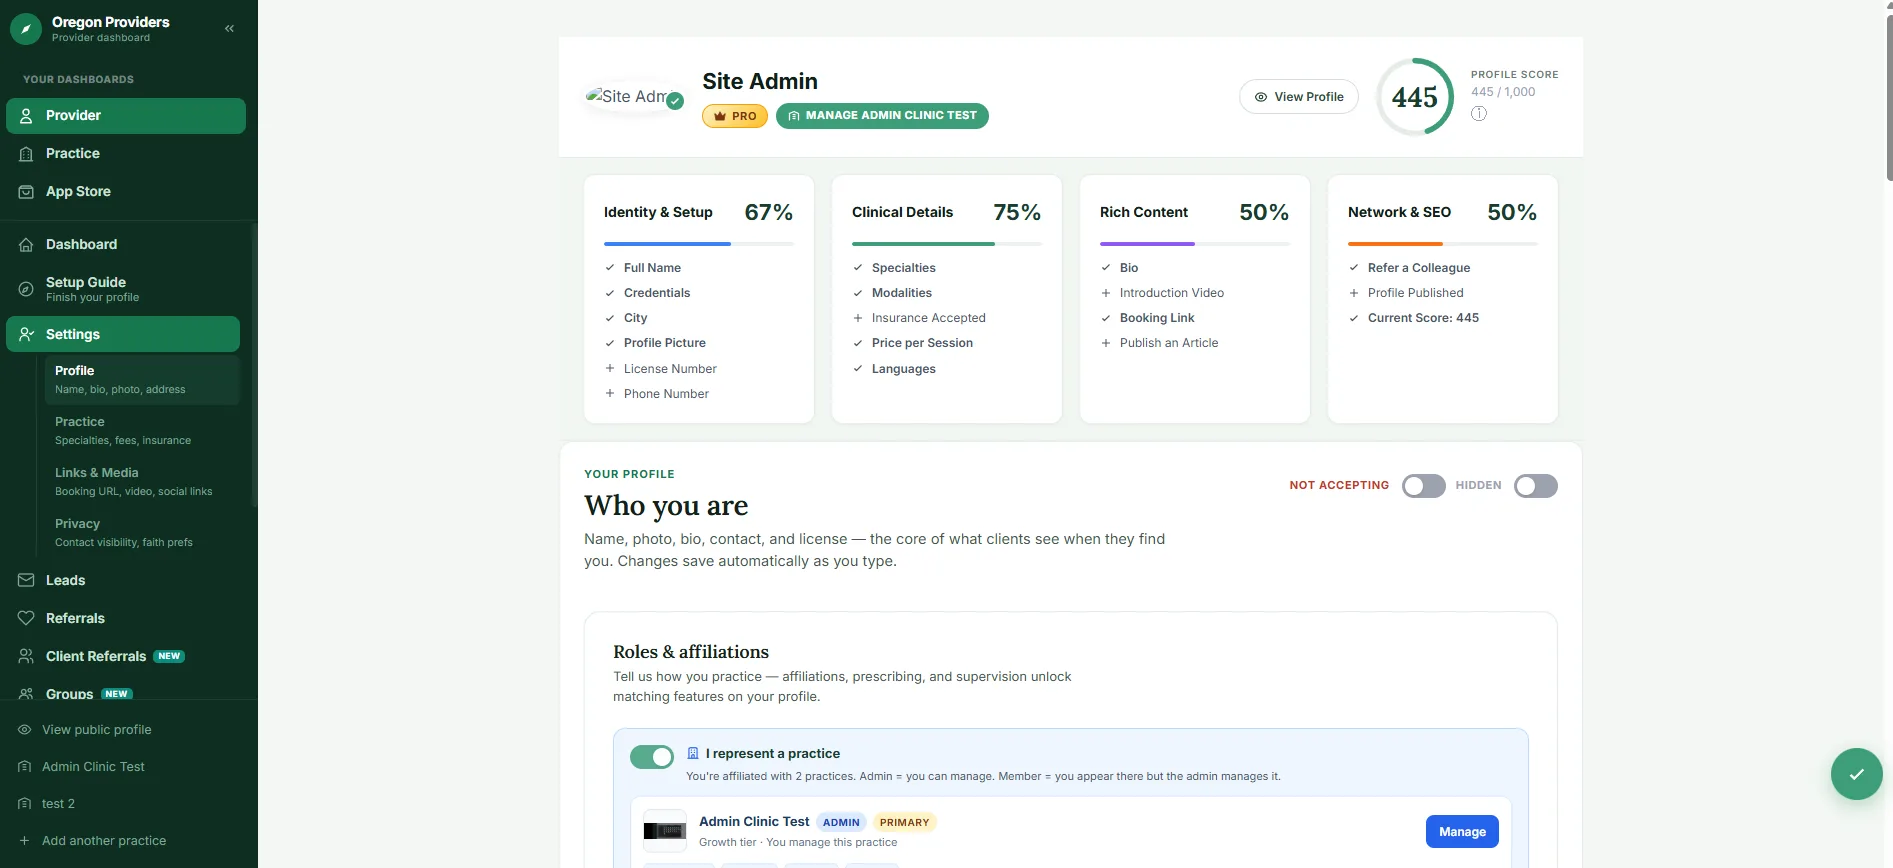This screenshot has height=868, width=1893.
Task: Click the building icon beside I represent a practice
Action: [693, 753]
